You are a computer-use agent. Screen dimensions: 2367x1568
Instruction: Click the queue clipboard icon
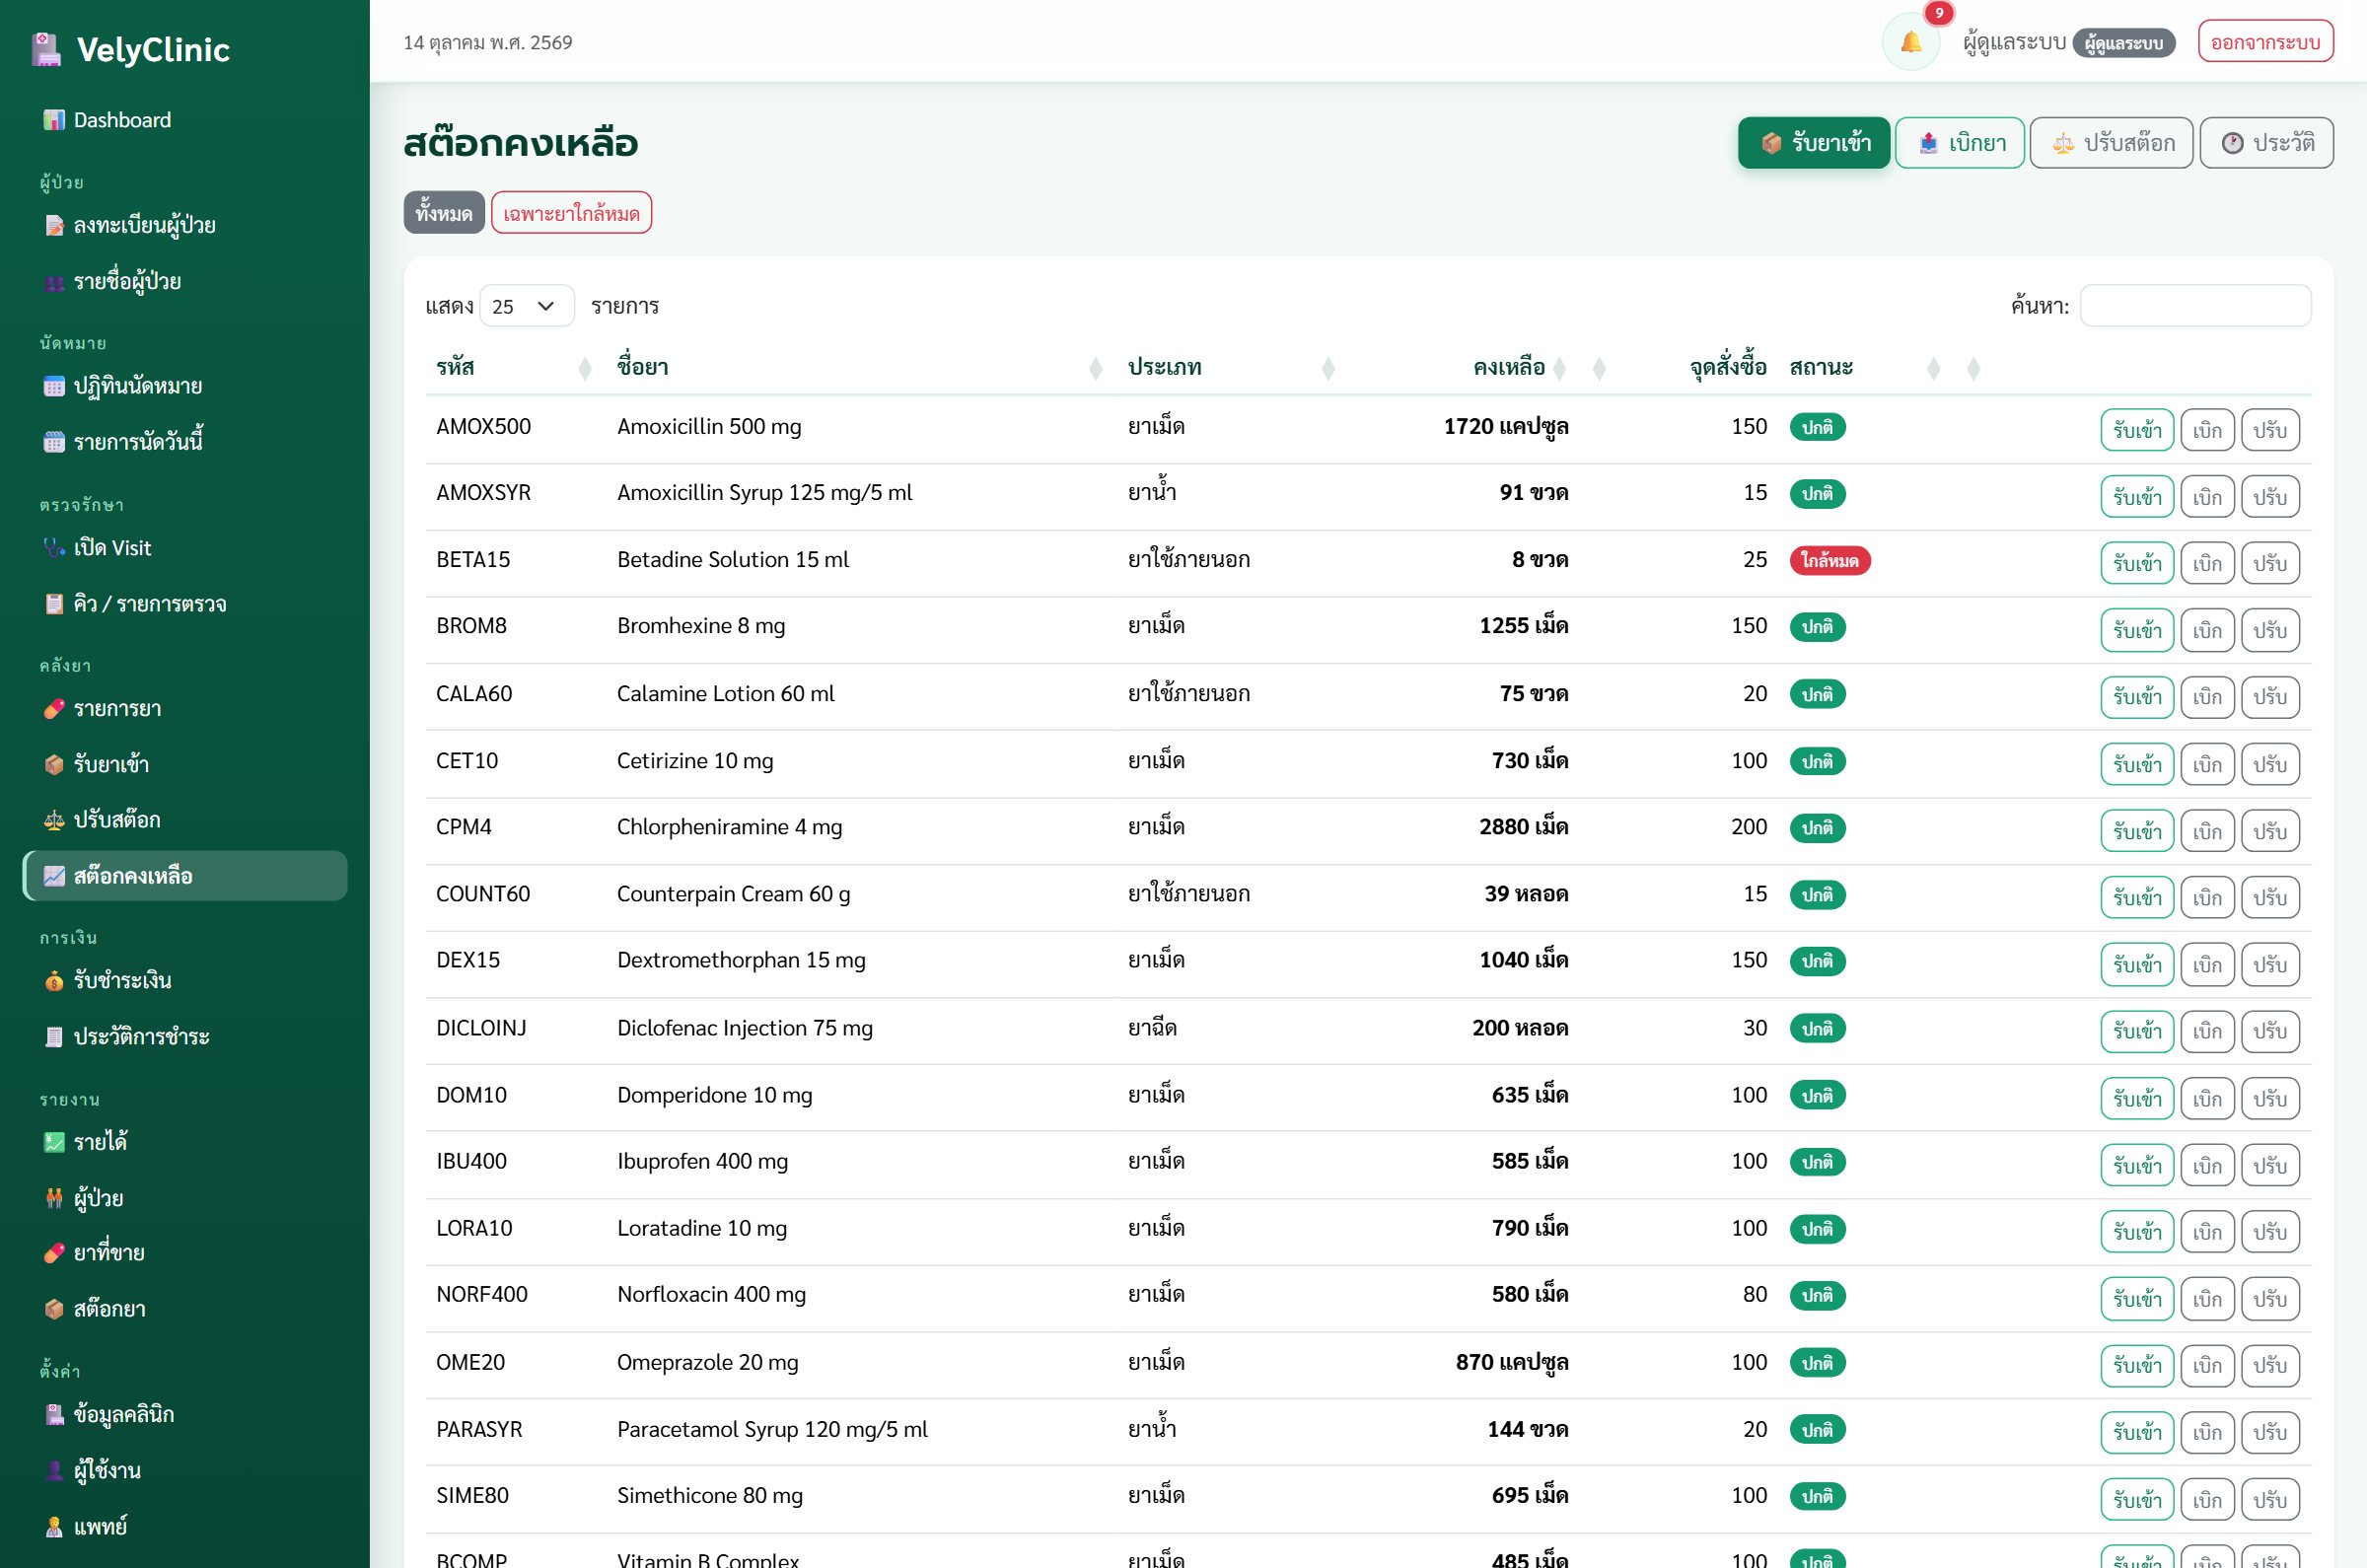pyautogui.click(x=54, y=604)
